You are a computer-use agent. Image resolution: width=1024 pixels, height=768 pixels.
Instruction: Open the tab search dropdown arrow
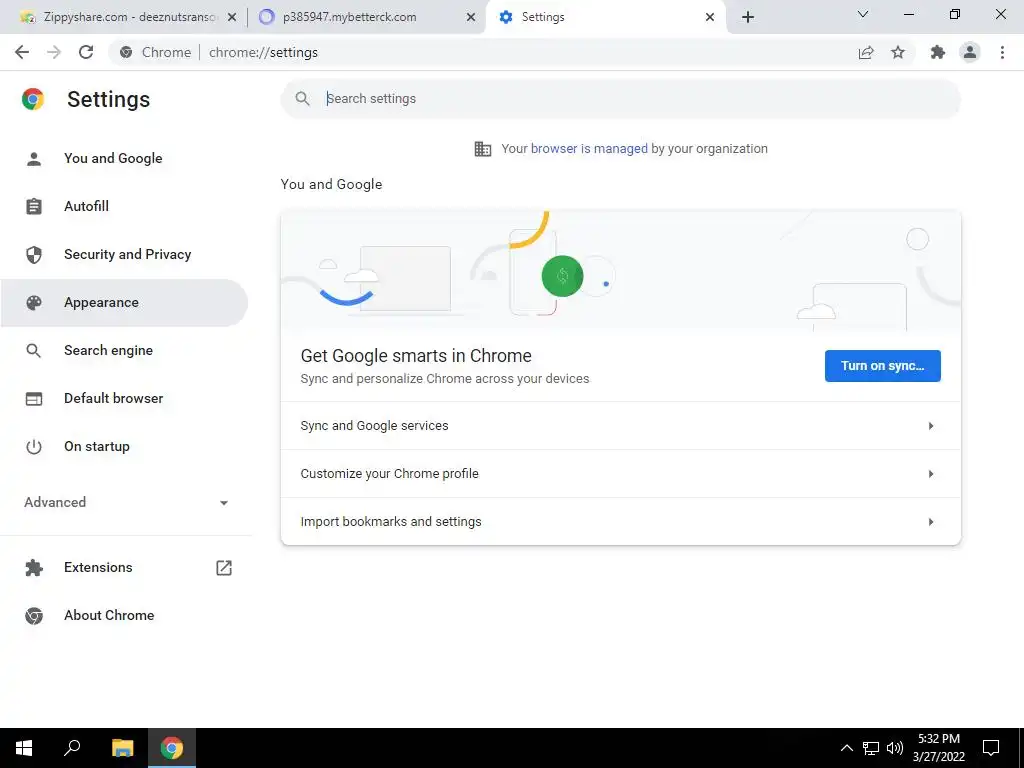[x=863, y=14]
